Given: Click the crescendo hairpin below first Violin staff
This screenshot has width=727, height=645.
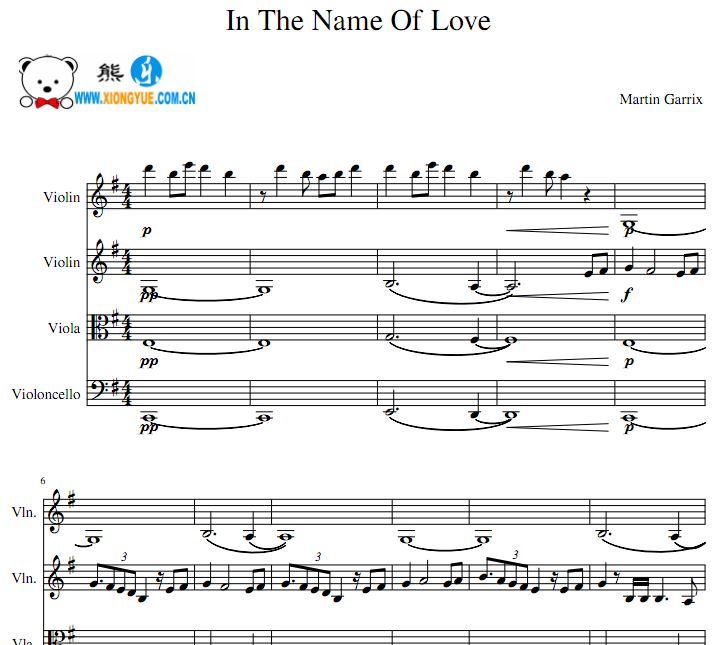Looking at the screenshot, I should (557, 230).
